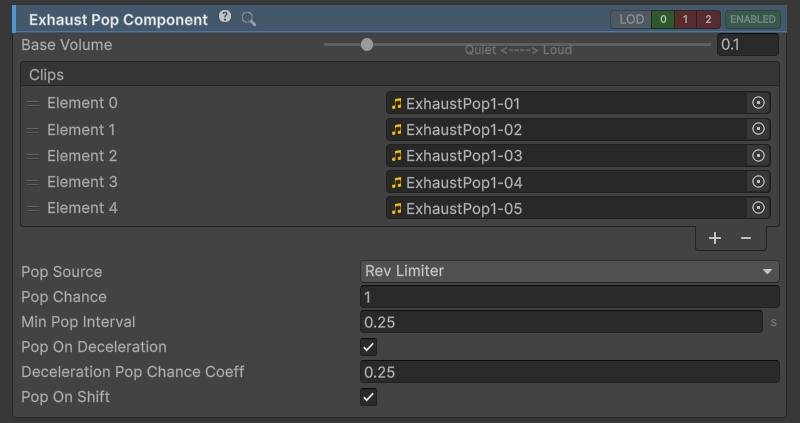Open object picker for ExhaustPop1-04
The height and width of the screenshot is (423, 800).
coord(758,182)
